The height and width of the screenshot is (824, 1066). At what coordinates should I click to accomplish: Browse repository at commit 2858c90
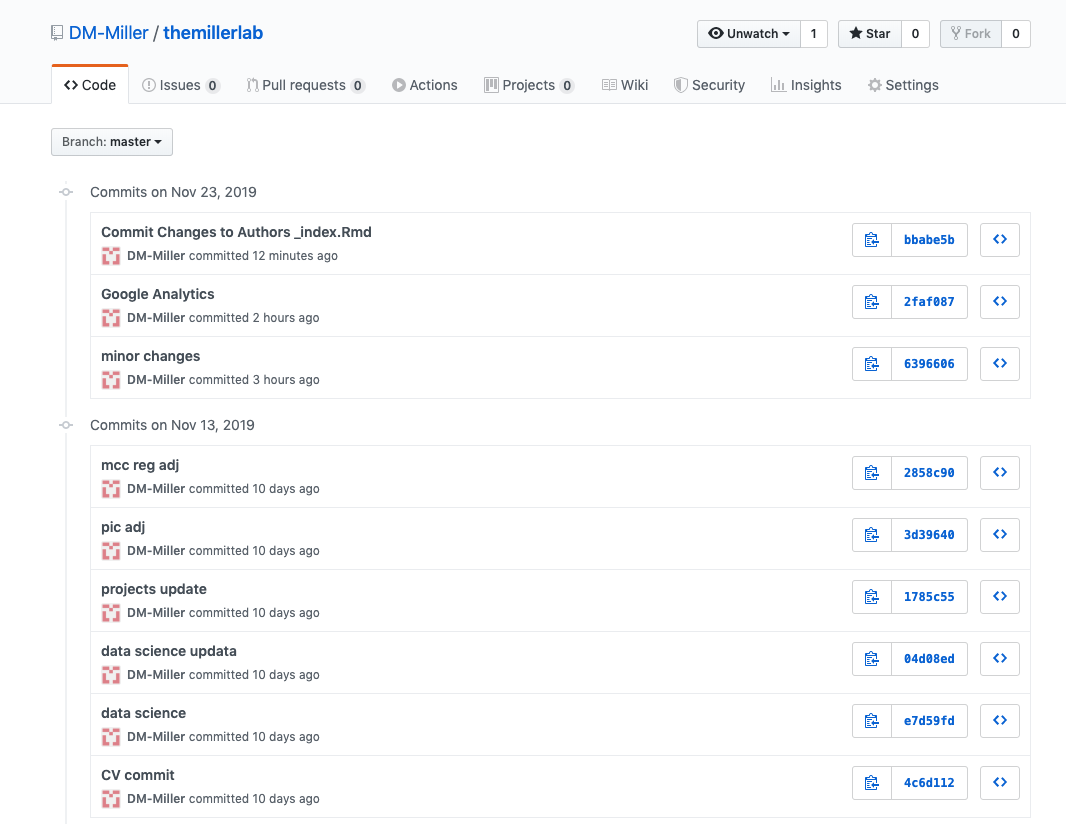coord(999,473)
